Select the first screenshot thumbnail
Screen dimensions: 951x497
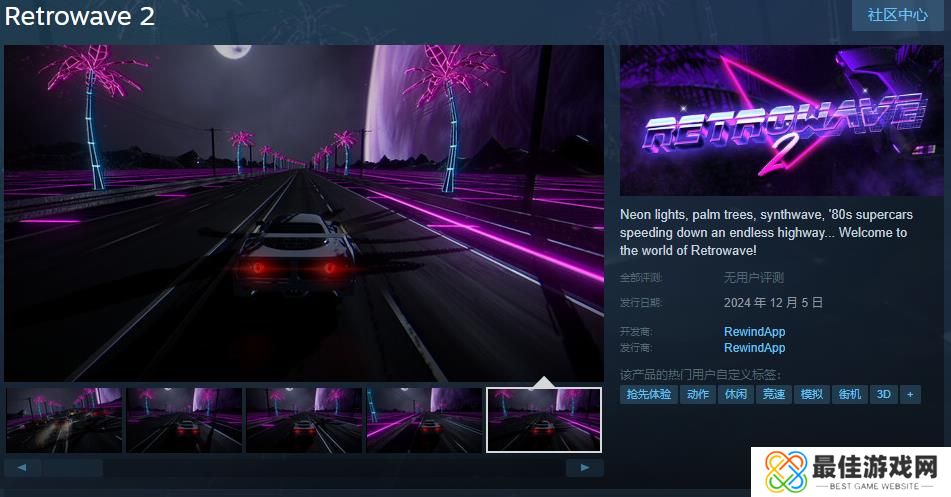pos(64,420)
